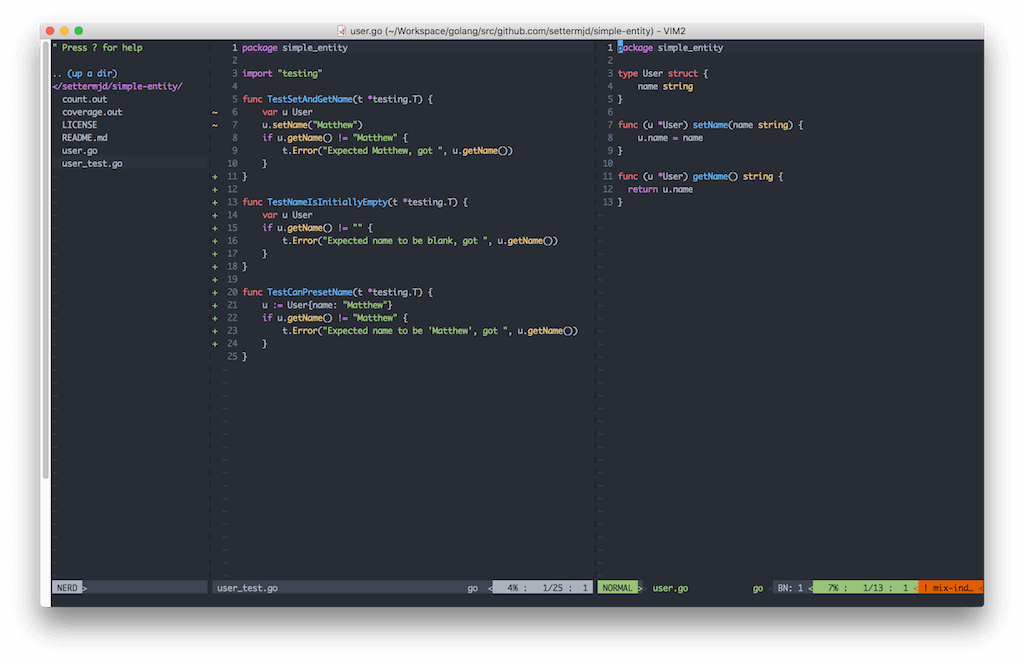
Task: Click the NERD label in the tree statusline
Action: [x=66, y=587]
